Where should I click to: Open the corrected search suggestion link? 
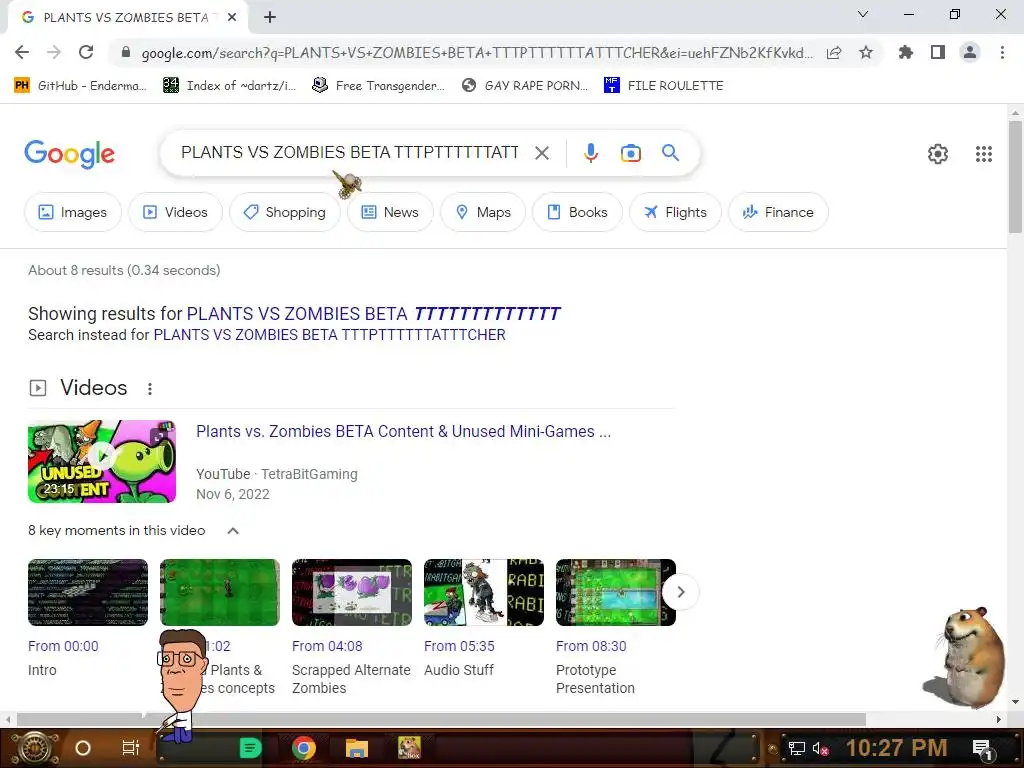[x=373, y=313]
